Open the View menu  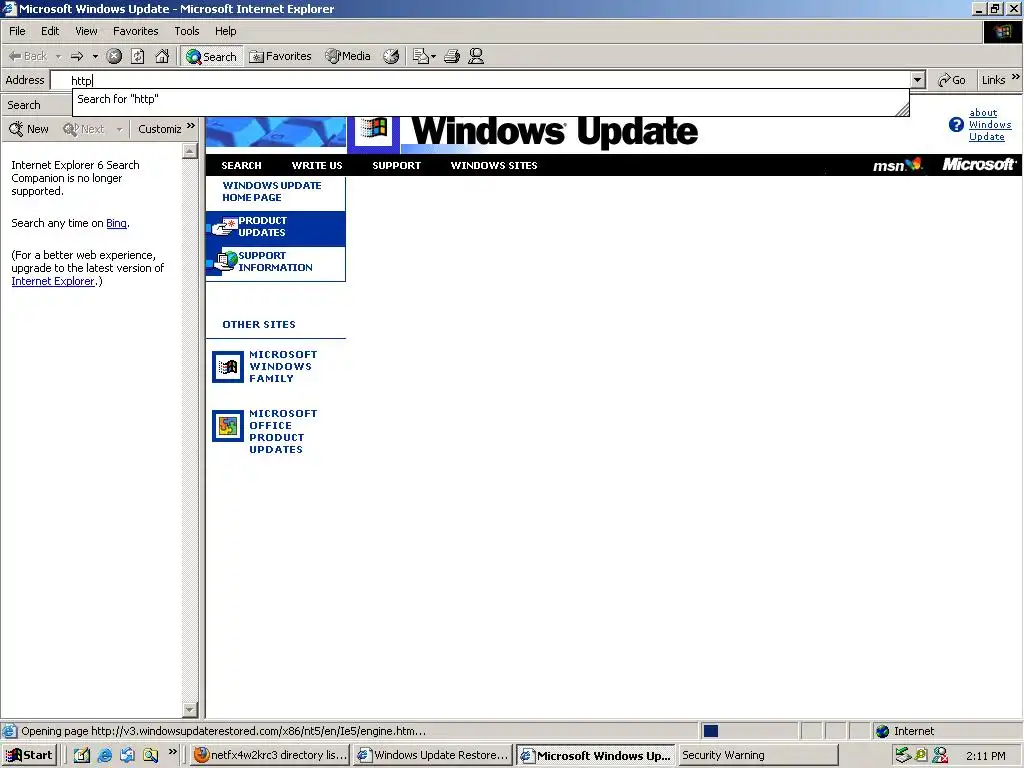[x=86, y=31]
